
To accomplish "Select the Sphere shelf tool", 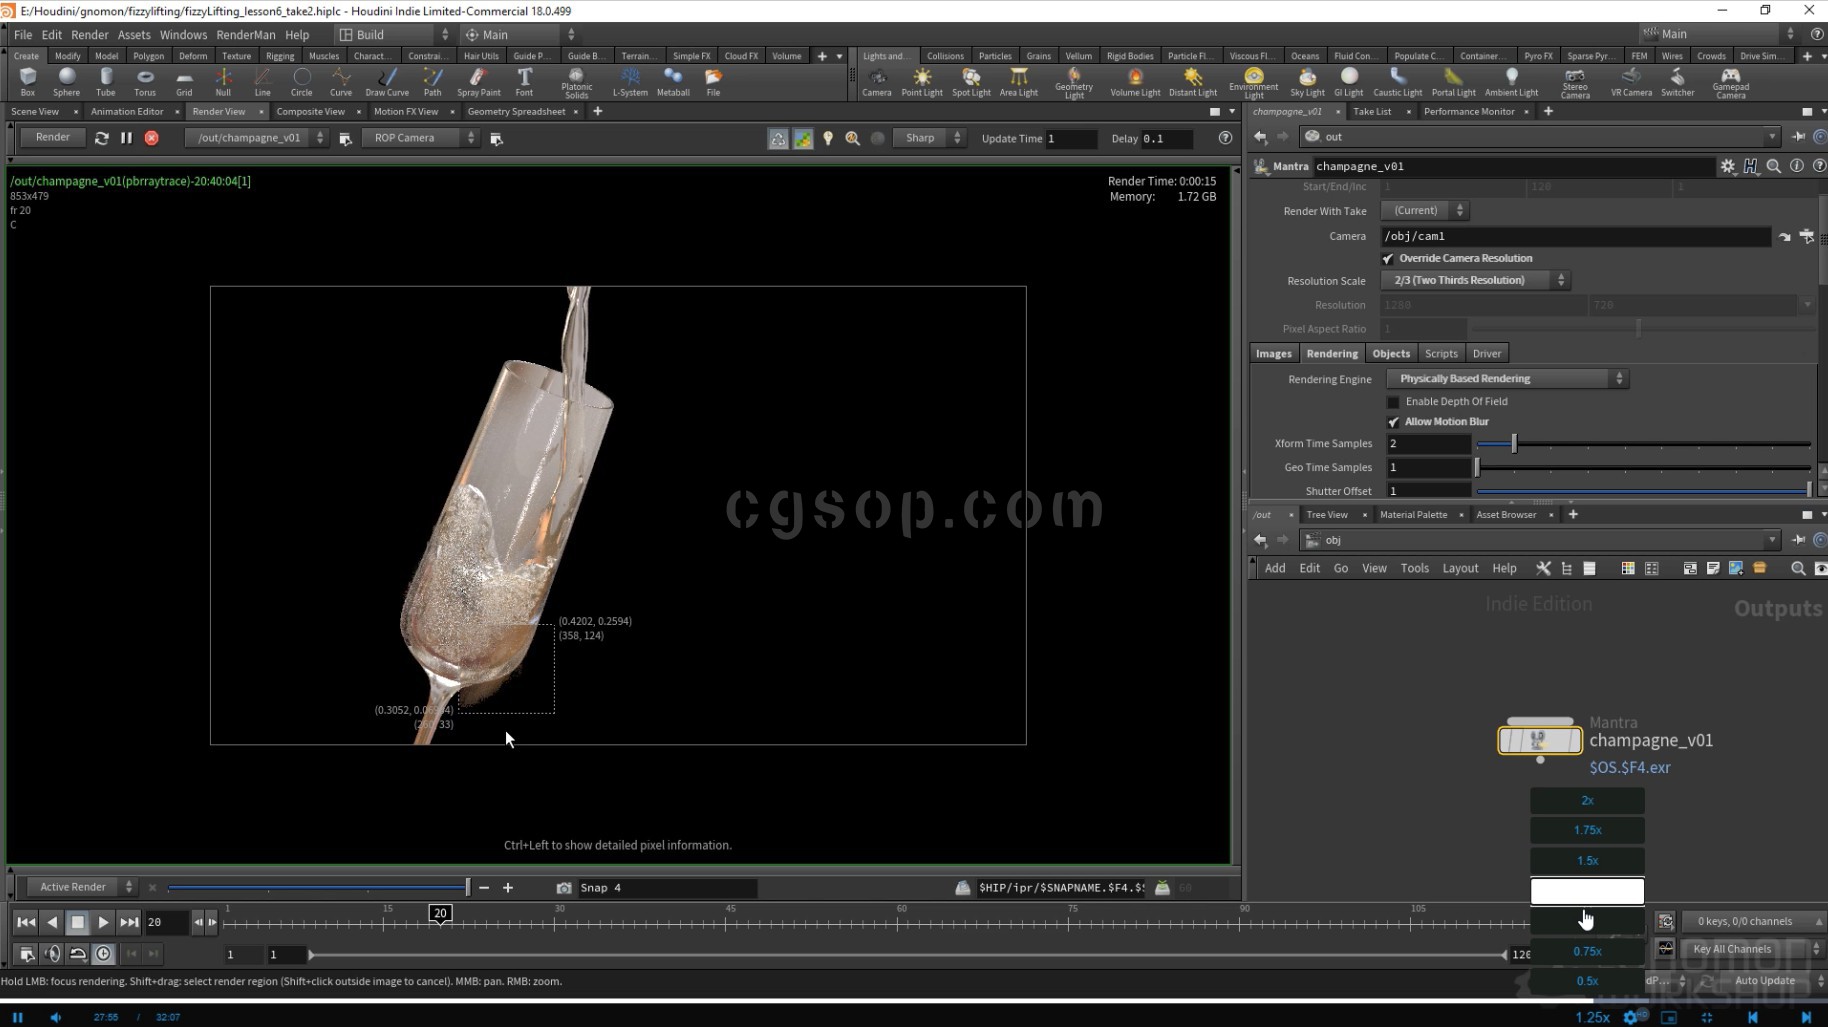I will tap(66, 82).
